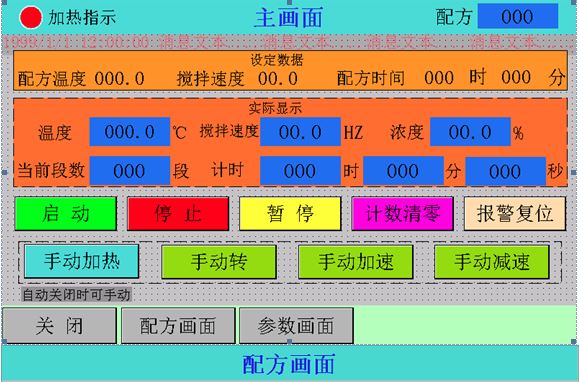Click the green 启动 start button
The width and height of the screenshot is (579, 382).
[x=66, y=214]
